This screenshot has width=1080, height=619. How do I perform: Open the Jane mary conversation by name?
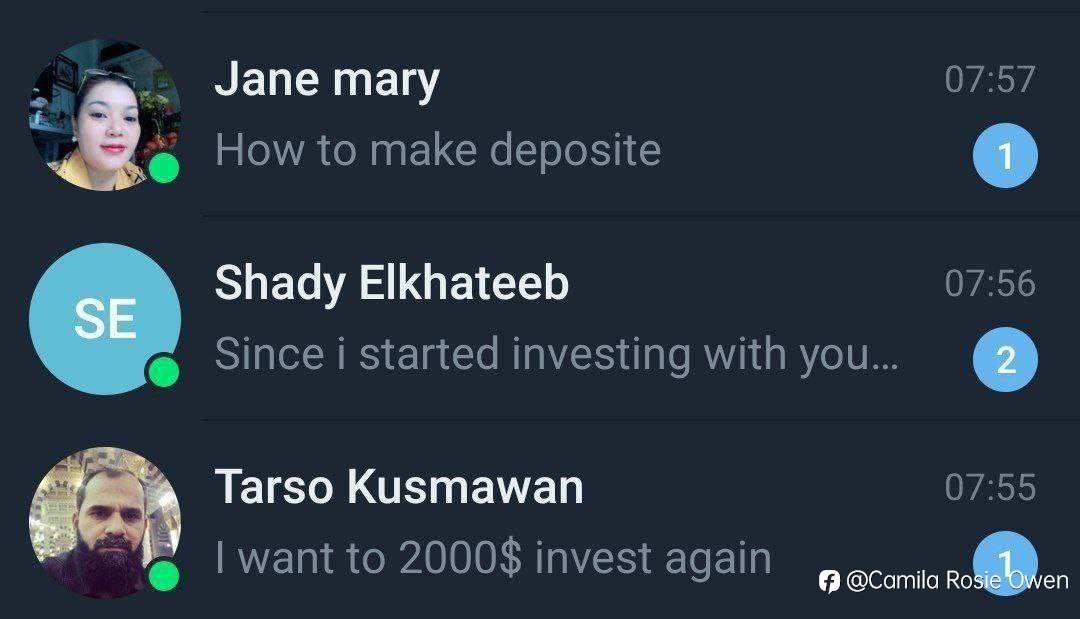point(327,80)
